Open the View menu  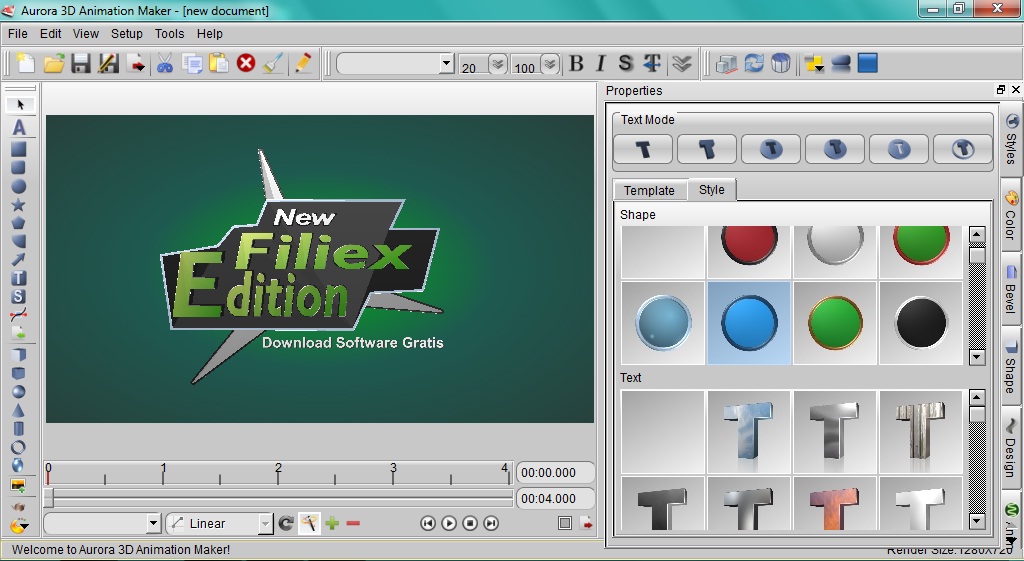pos(86,33)
